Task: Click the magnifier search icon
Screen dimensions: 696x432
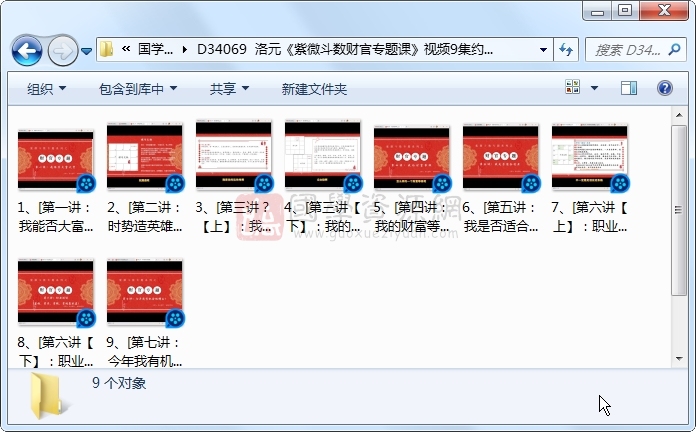Action: point(674,49)
